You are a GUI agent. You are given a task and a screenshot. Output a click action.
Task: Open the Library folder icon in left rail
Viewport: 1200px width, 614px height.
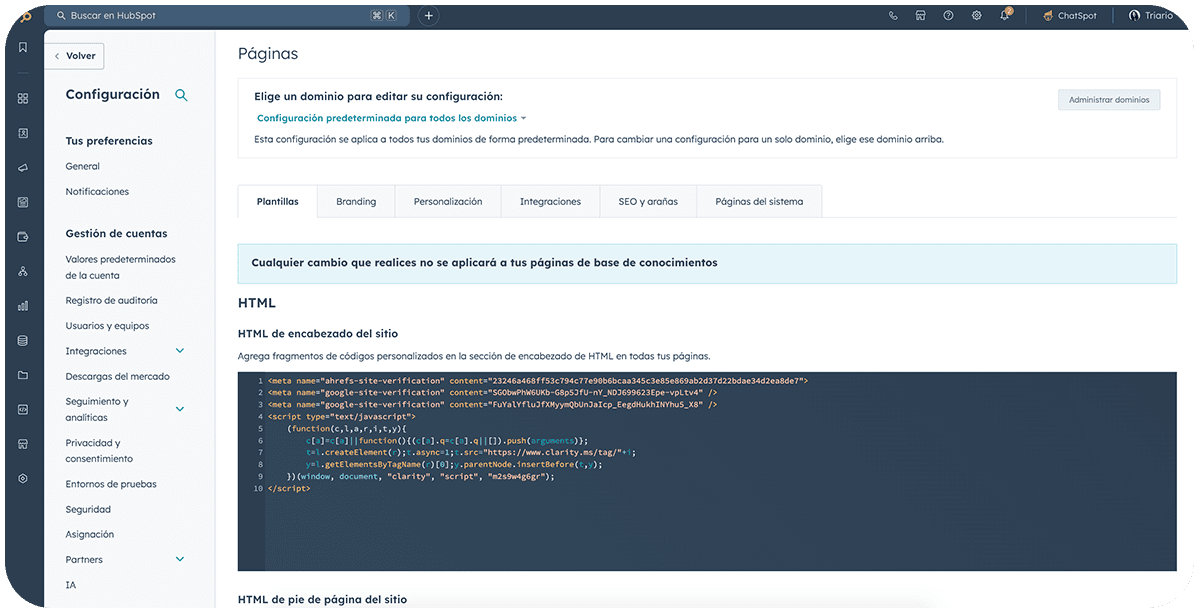pyautogui.click(x=23, y=375)
